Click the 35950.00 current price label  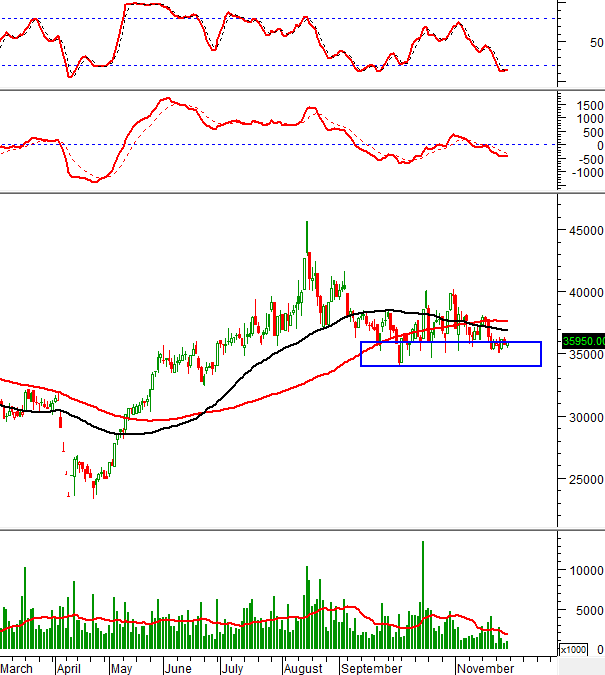point(582,340)
